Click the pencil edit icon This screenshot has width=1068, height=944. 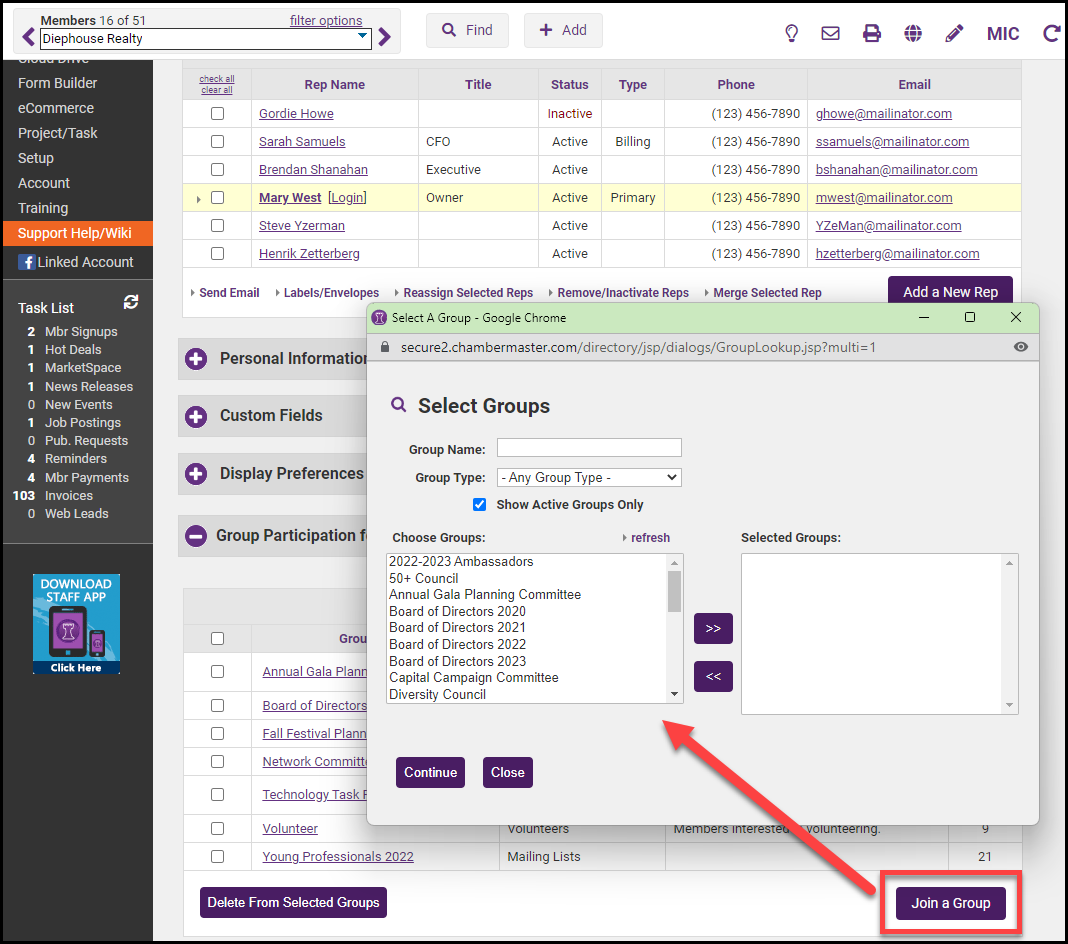954,33
